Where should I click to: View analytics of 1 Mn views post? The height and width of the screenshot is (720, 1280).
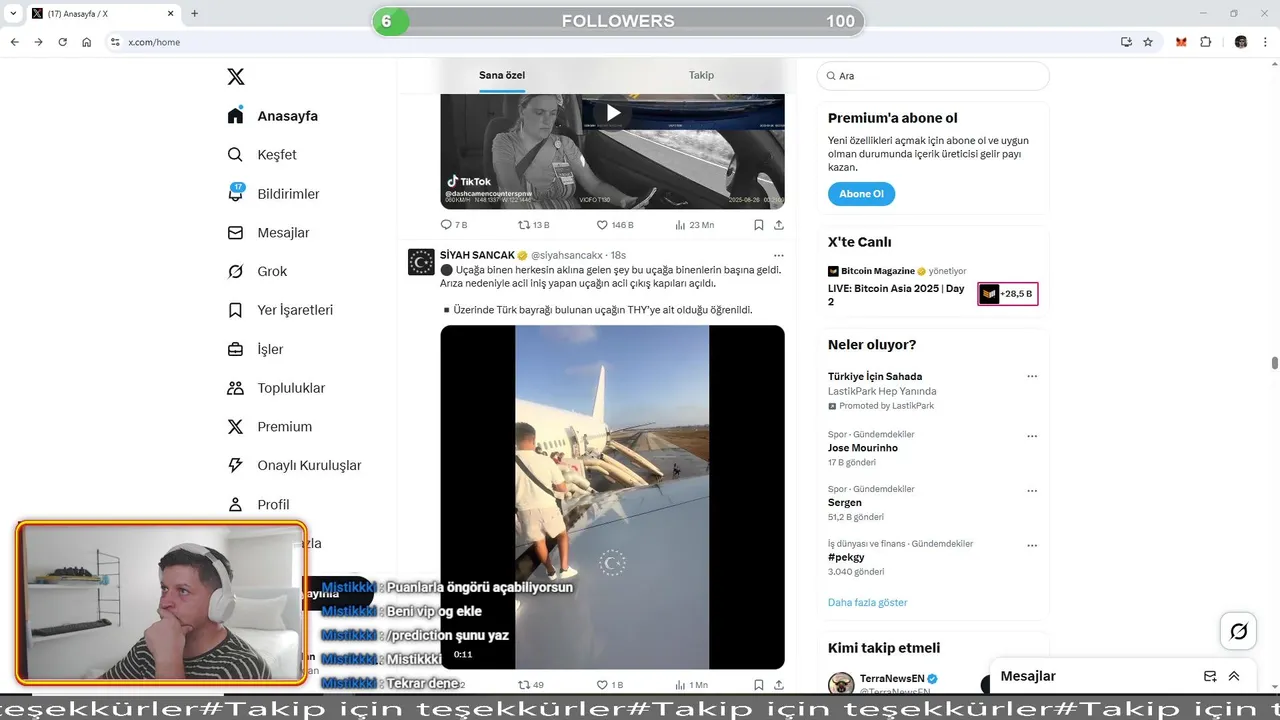point(692,685)
